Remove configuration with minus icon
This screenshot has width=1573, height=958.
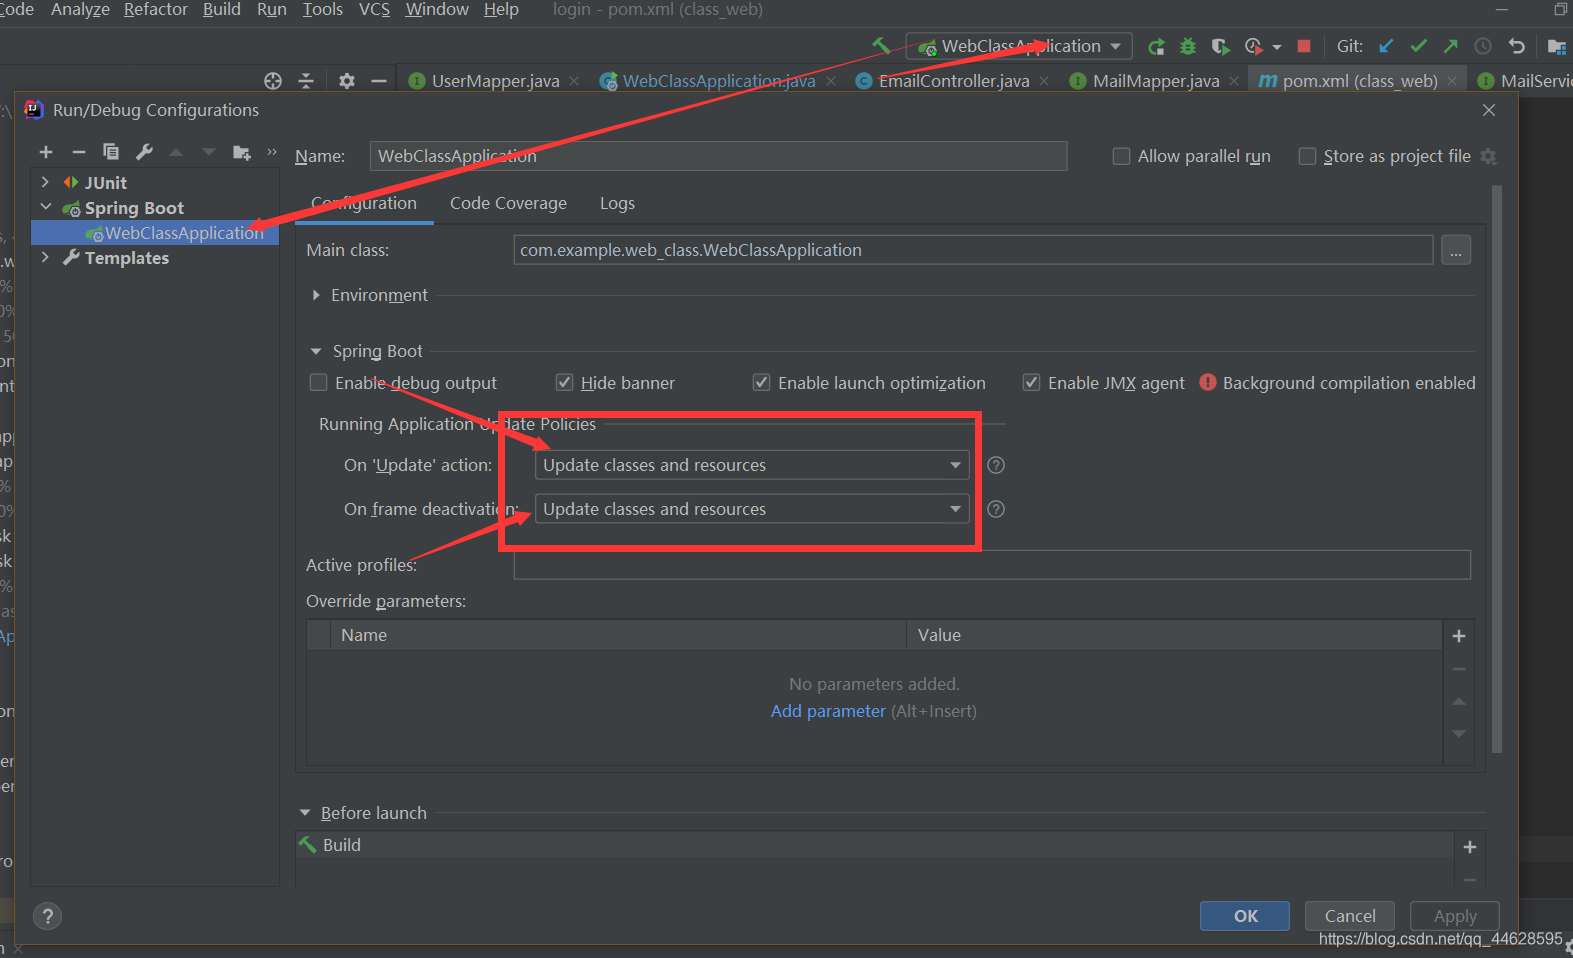click(x=79, y=152)
